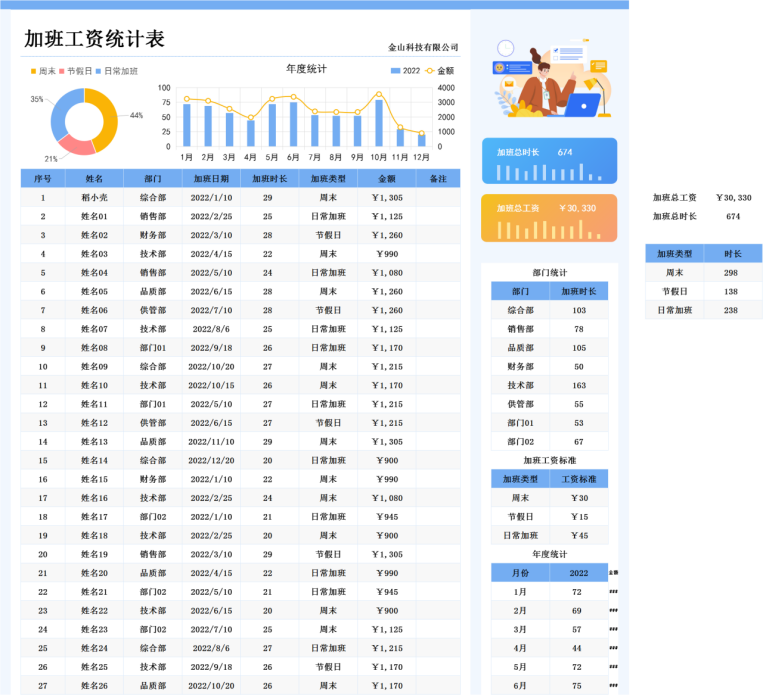Image resolution: width=763 pixels, height=696 pixels.
Task: Click the 金额 line legend marker
Action: [x=431, y=71]
